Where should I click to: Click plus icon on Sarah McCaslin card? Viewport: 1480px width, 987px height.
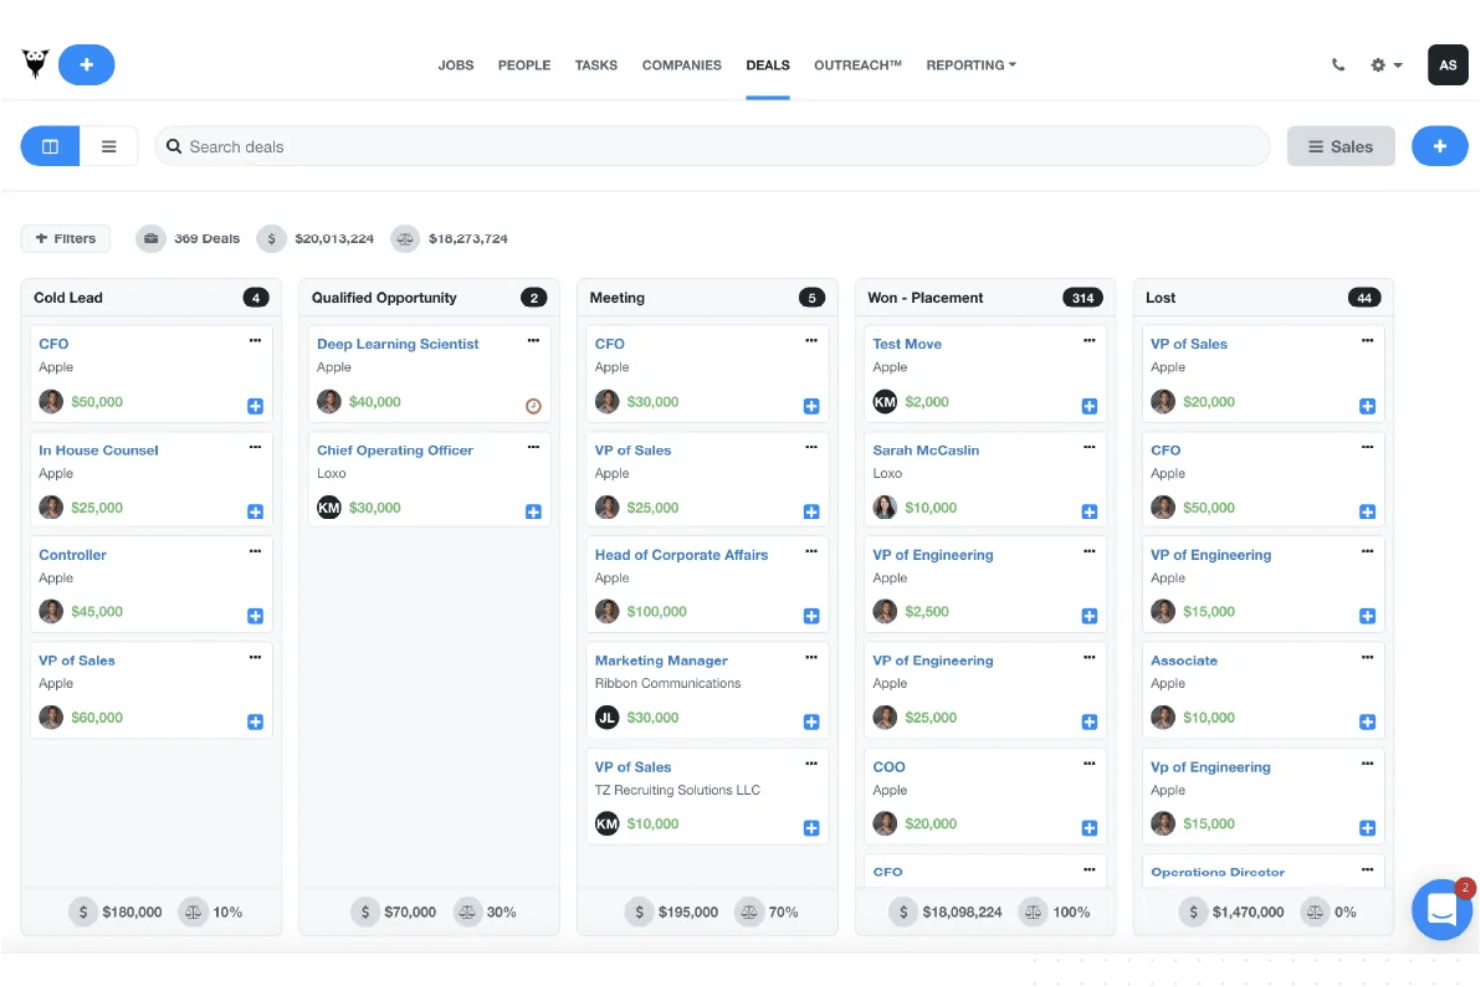coord(1089,512)
